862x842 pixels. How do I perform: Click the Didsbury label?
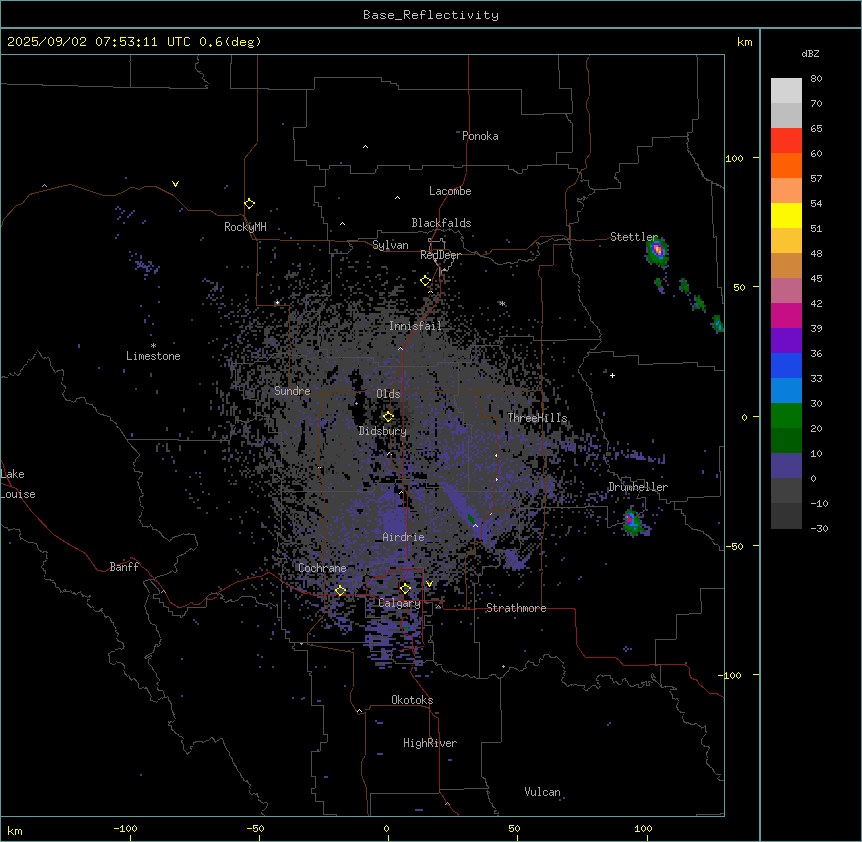point(383,431)
